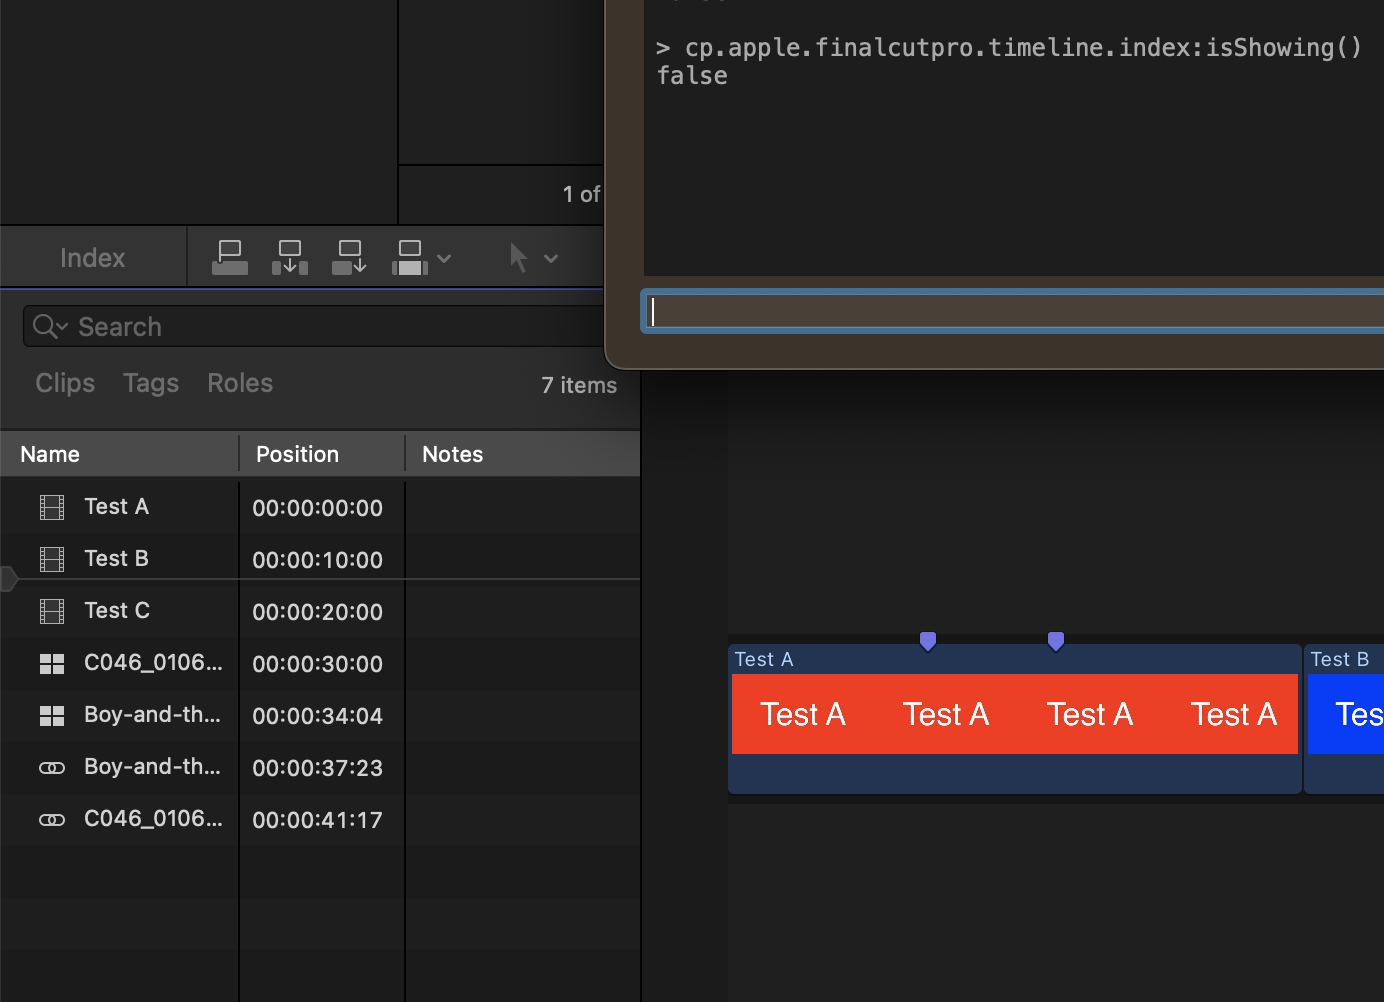Select the Clips tab

64,383
